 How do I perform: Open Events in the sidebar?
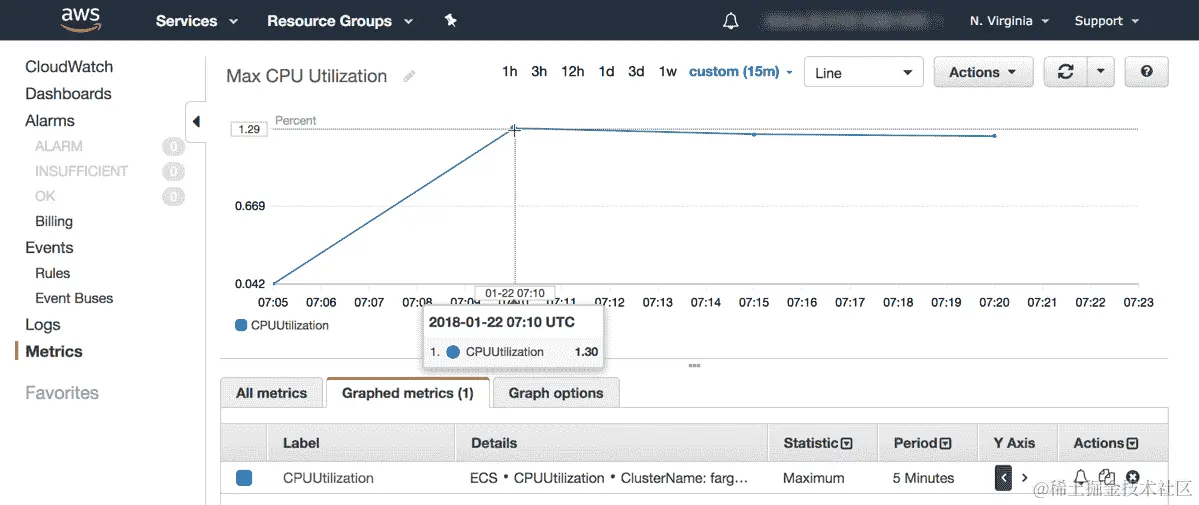pos(49,247)
